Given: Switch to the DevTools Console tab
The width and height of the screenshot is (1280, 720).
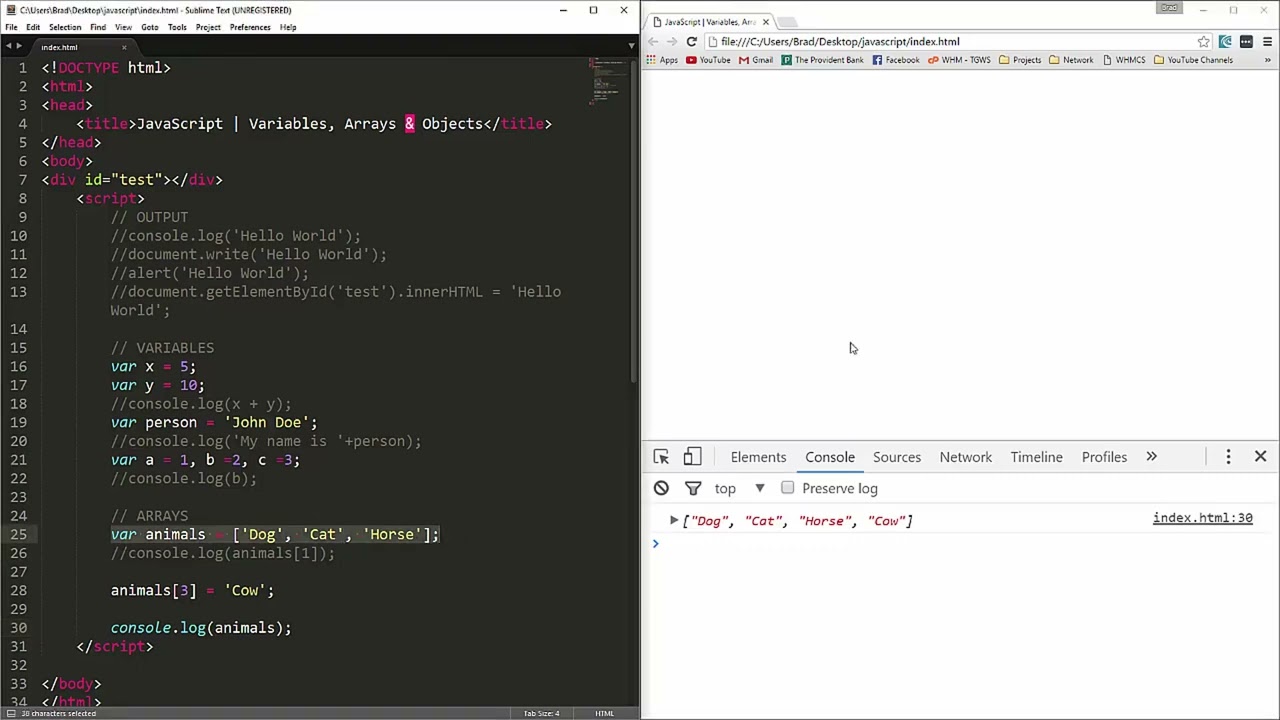Looking at the screenshot, I should tap(830, 457).
